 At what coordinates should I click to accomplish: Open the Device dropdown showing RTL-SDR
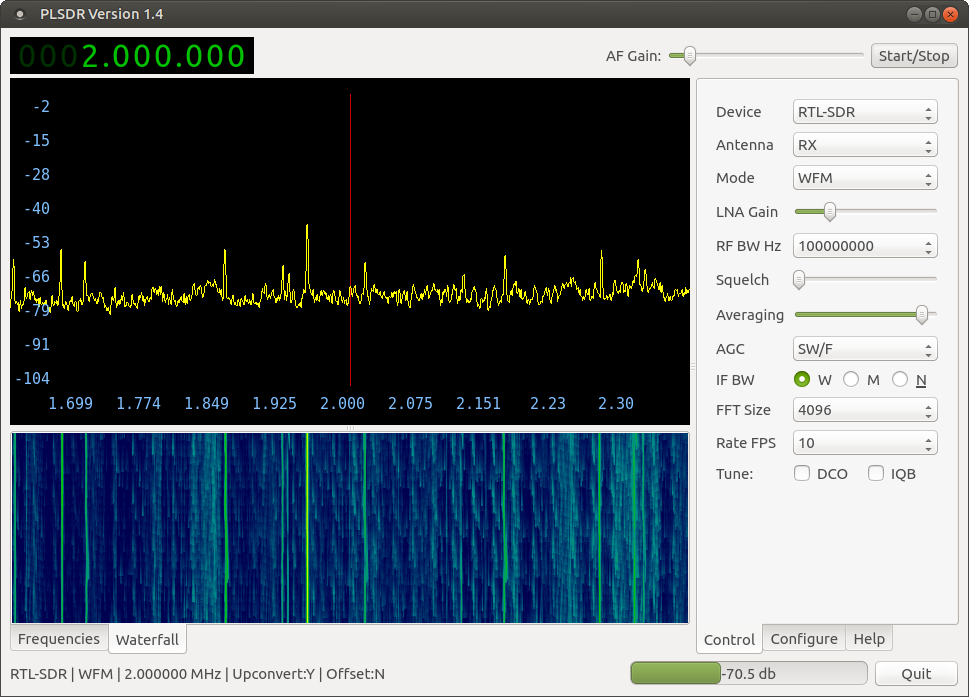864,112
